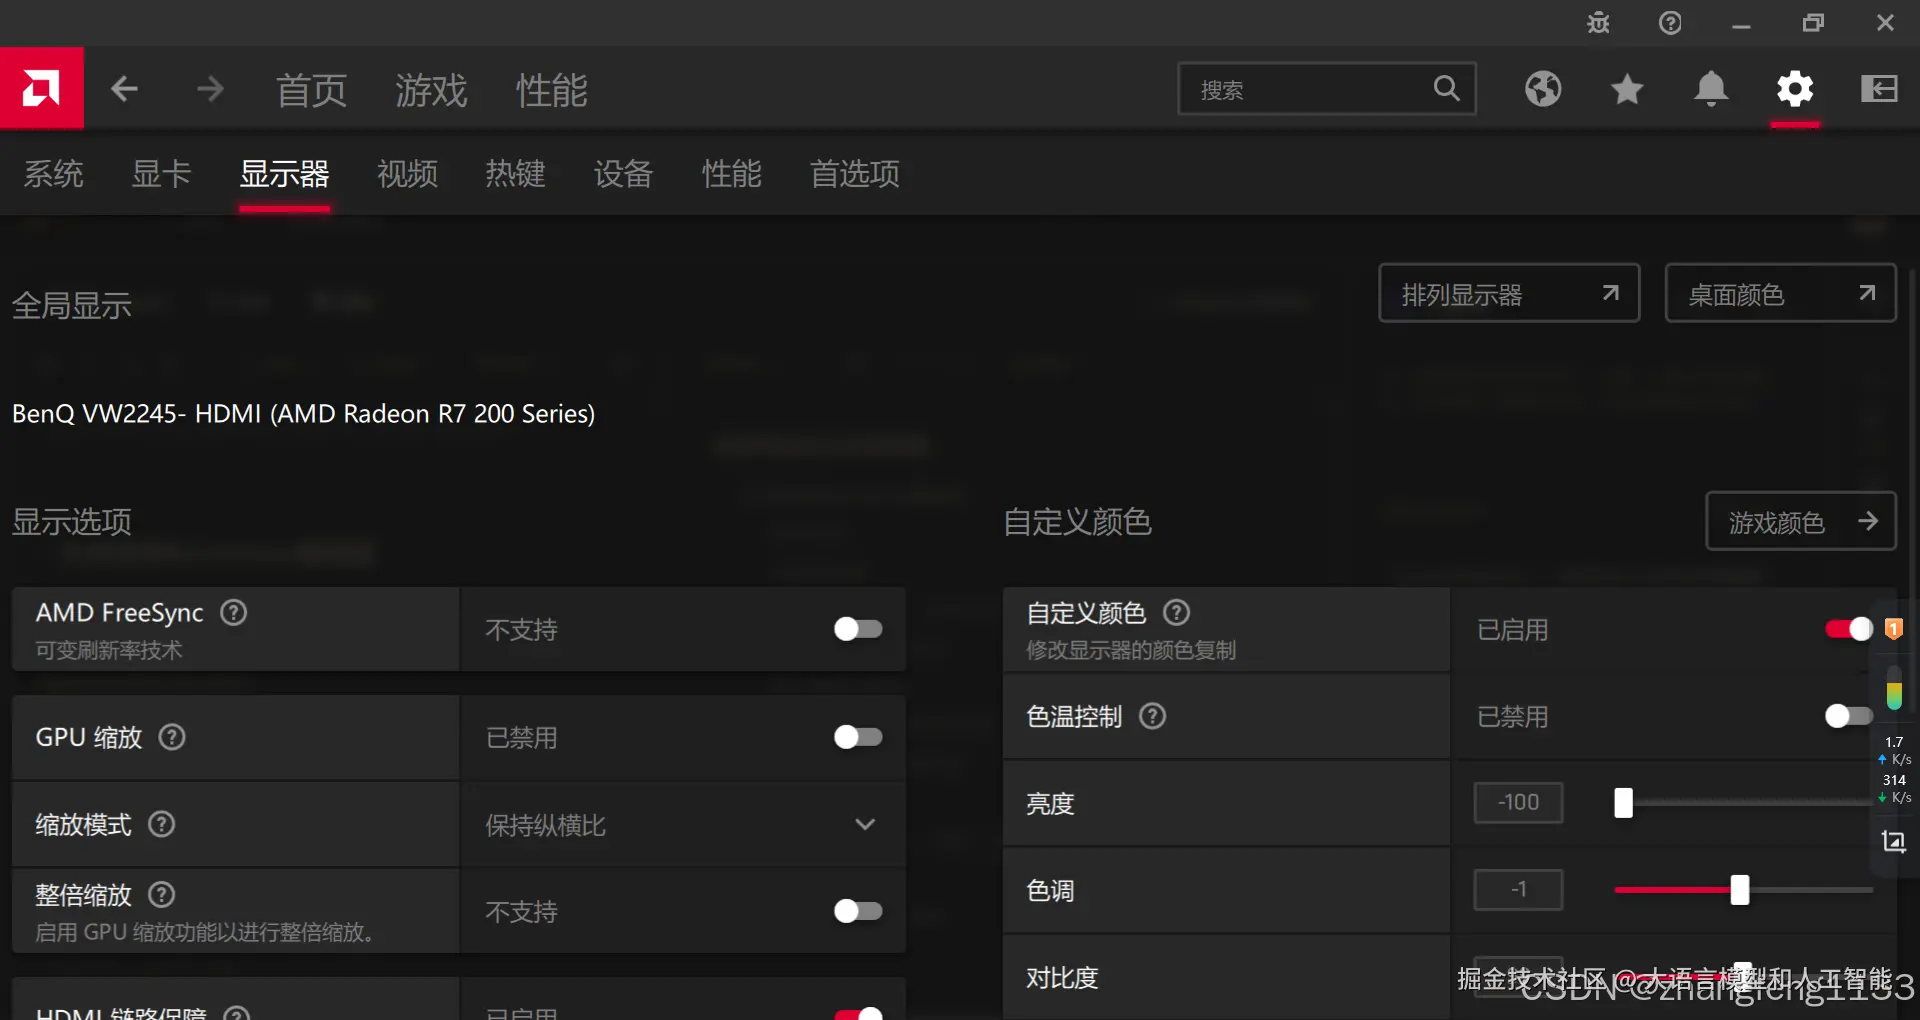Viewport: 1920px width, 1020px height.
Task: Show GPU 缩放 help tooltip
Action: click(x=172, y=737)
